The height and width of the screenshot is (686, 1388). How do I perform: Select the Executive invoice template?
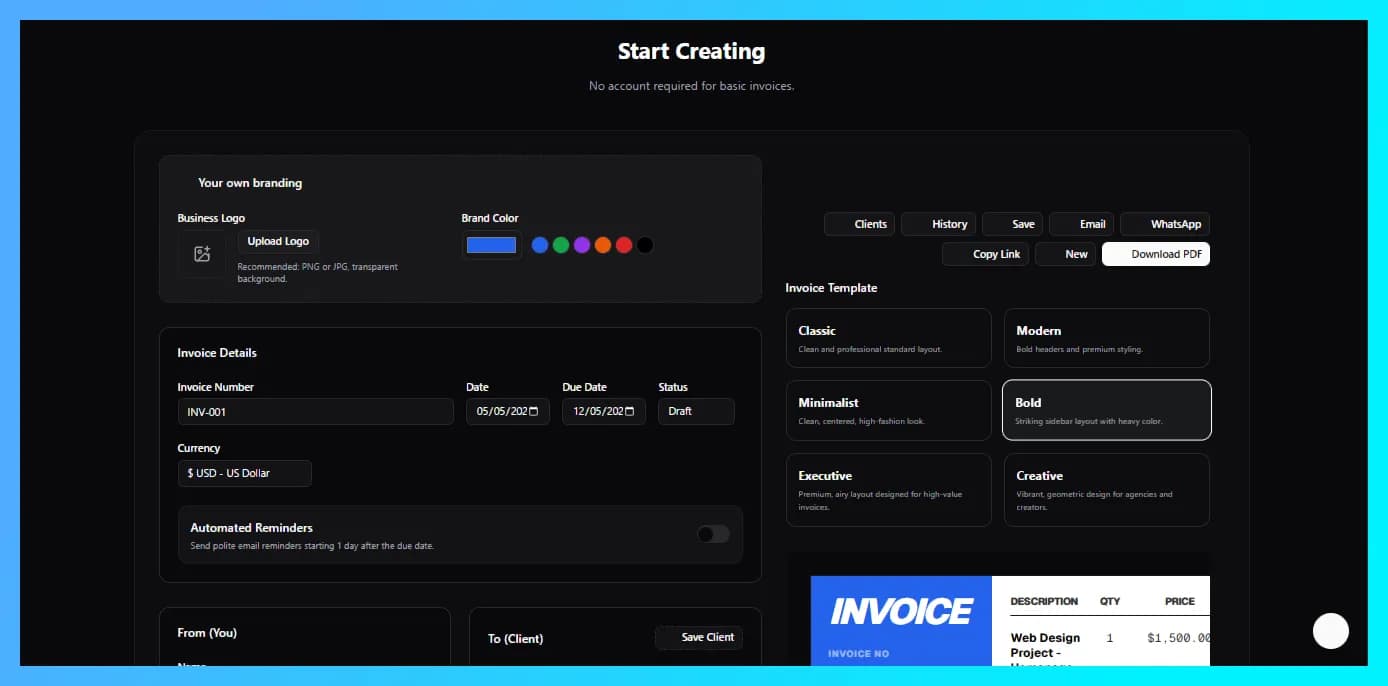888,490
